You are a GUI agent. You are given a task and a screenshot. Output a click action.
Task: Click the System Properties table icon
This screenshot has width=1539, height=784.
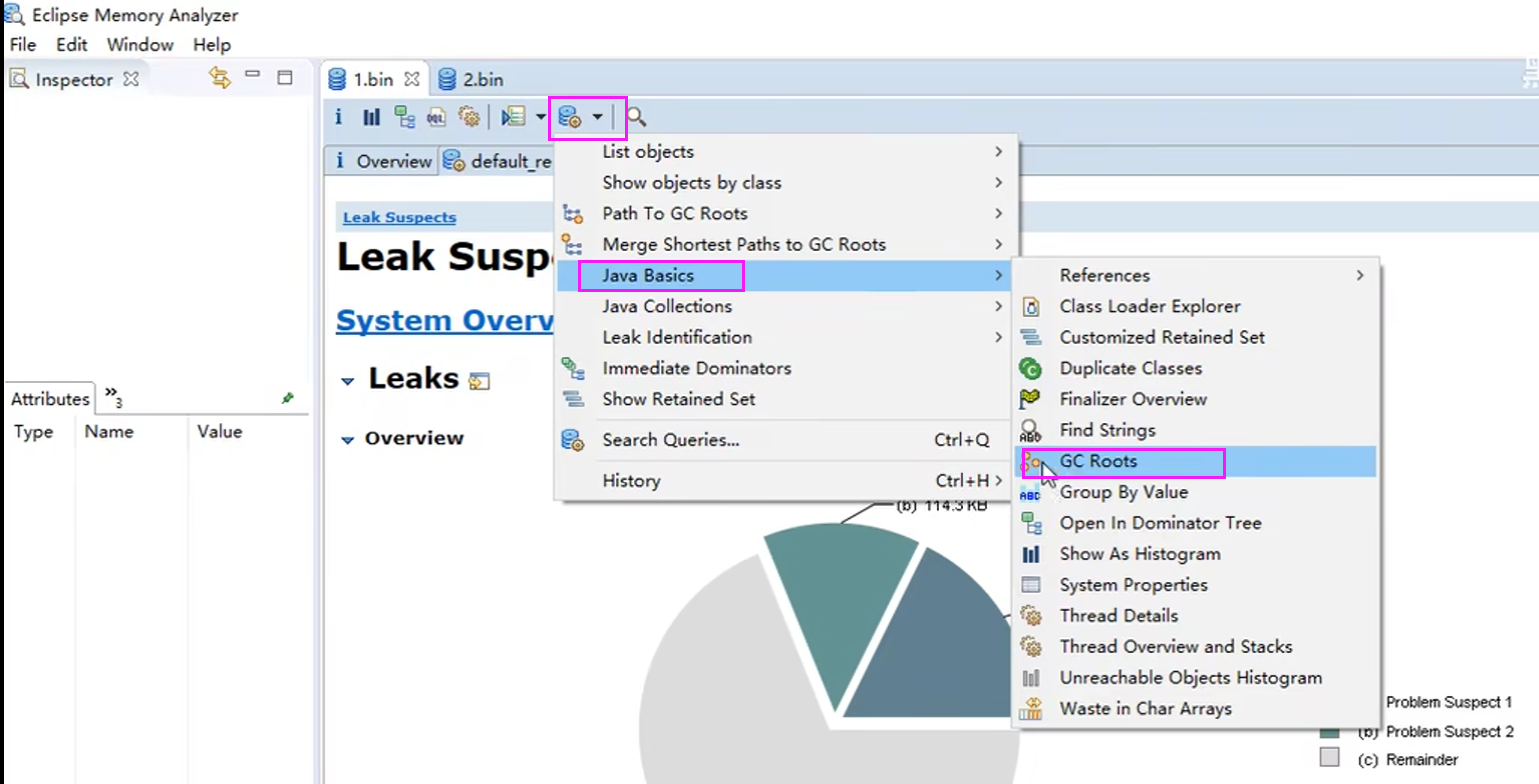pos(1030,585)
